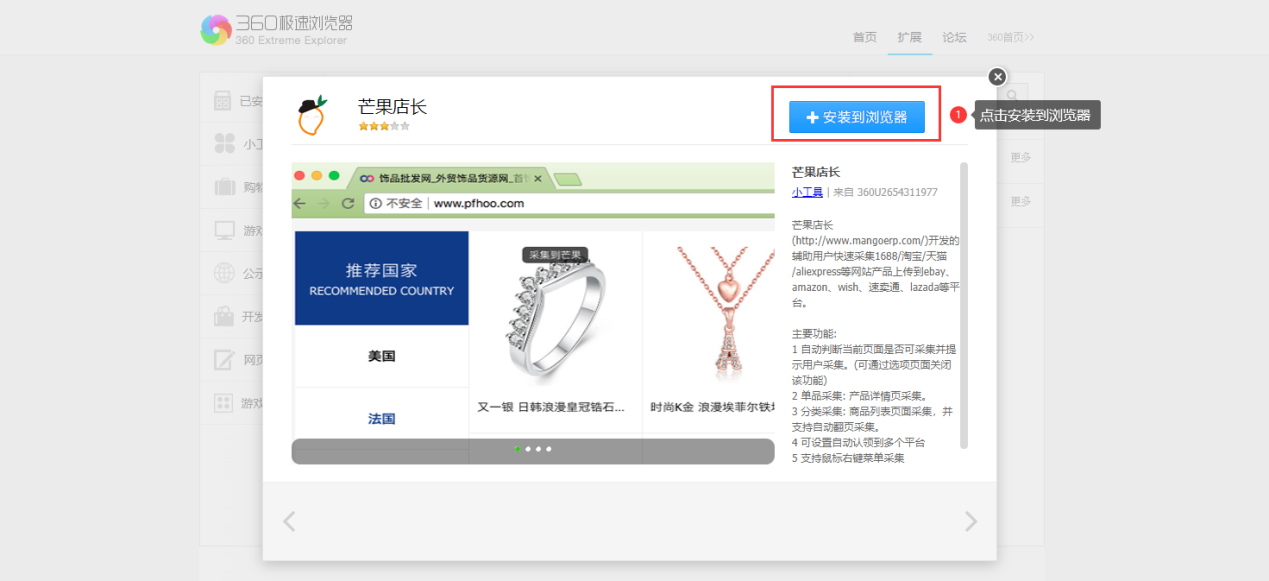Close the extension detail dialog
Image resolution: width=1269 pixels, height=581 pixels.
[997, 77]
